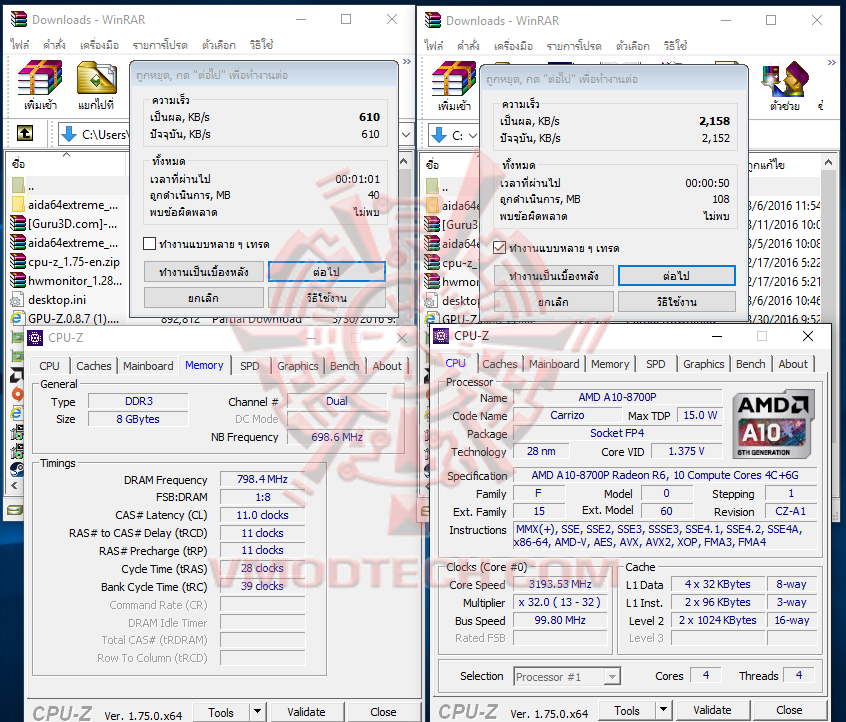Click Validate button in right CPU-Z

coord(712,711)
